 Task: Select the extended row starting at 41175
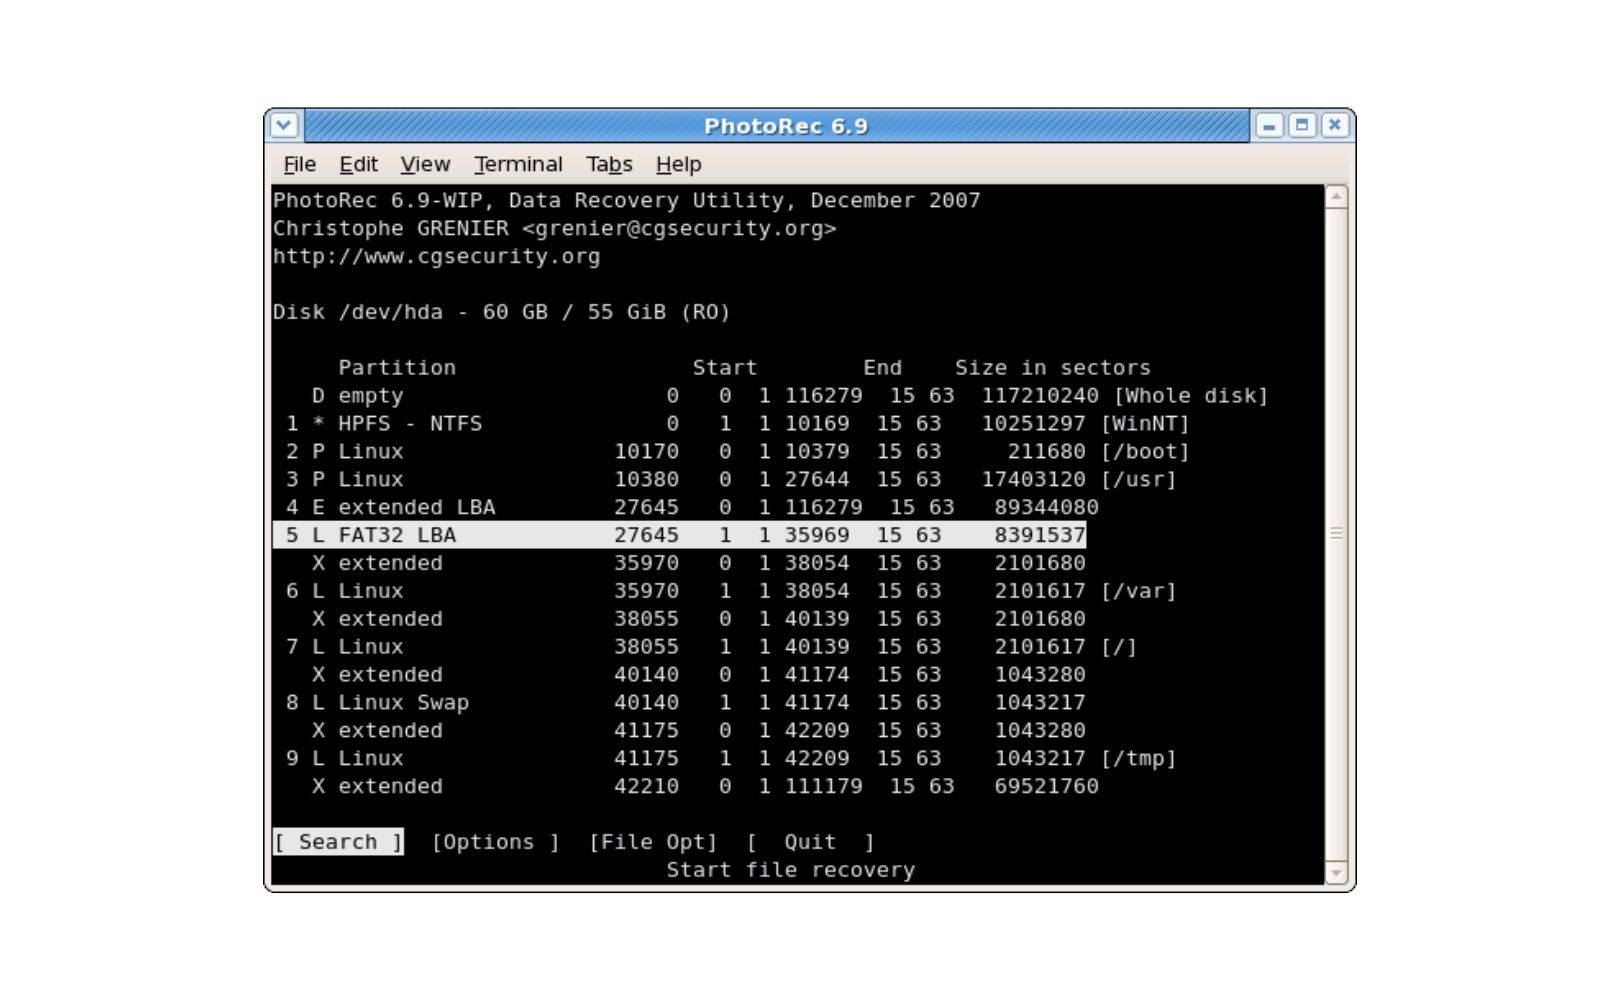[699, 731]
